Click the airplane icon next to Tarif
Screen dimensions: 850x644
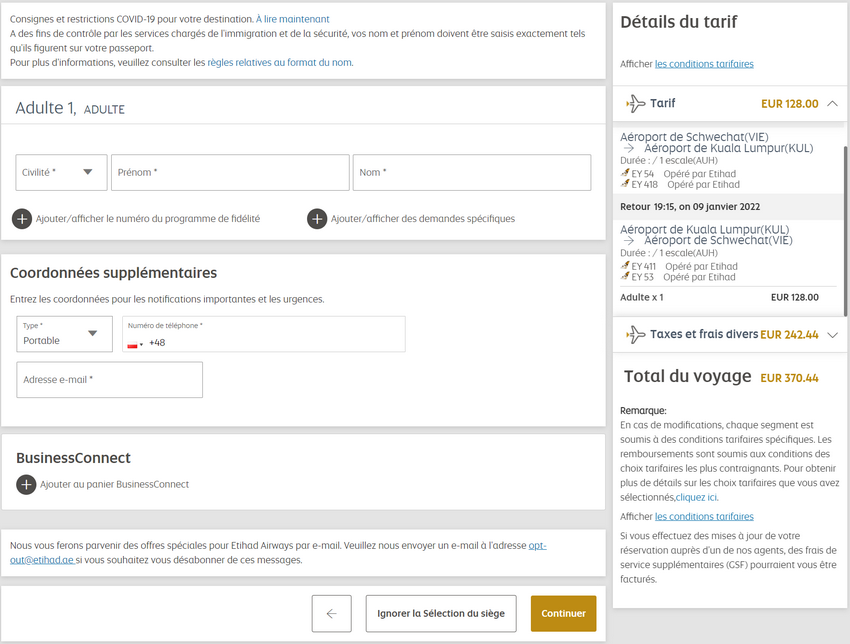[635, 104]
